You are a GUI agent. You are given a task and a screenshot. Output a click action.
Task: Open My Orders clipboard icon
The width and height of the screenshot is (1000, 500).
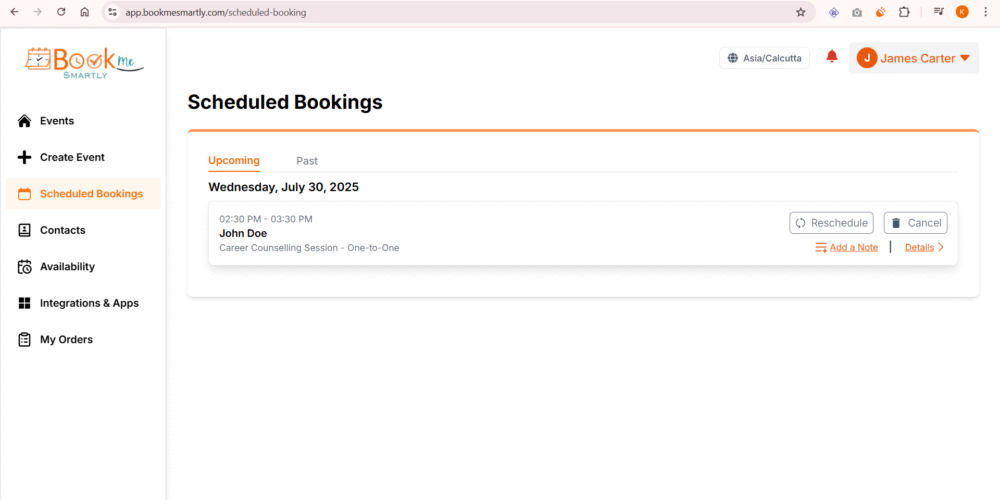click(25, 340)
